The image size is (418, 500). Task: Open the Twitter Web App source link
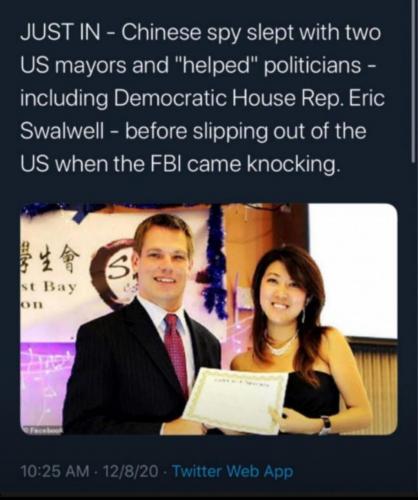tap(233, 471)
